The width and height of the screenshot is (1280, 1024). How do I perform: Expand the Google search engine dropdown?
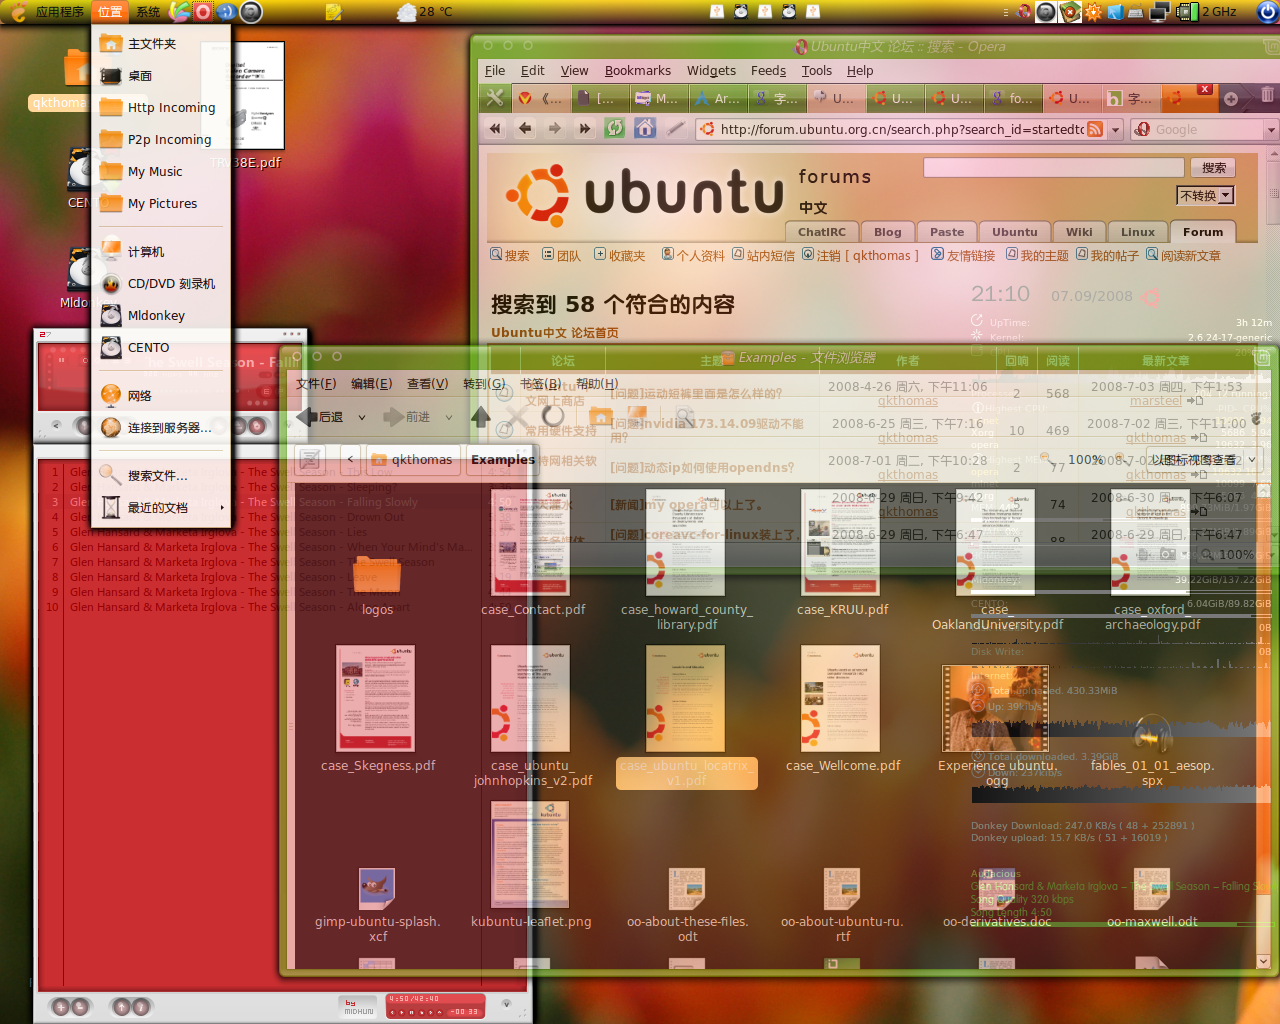point(1271,130)
